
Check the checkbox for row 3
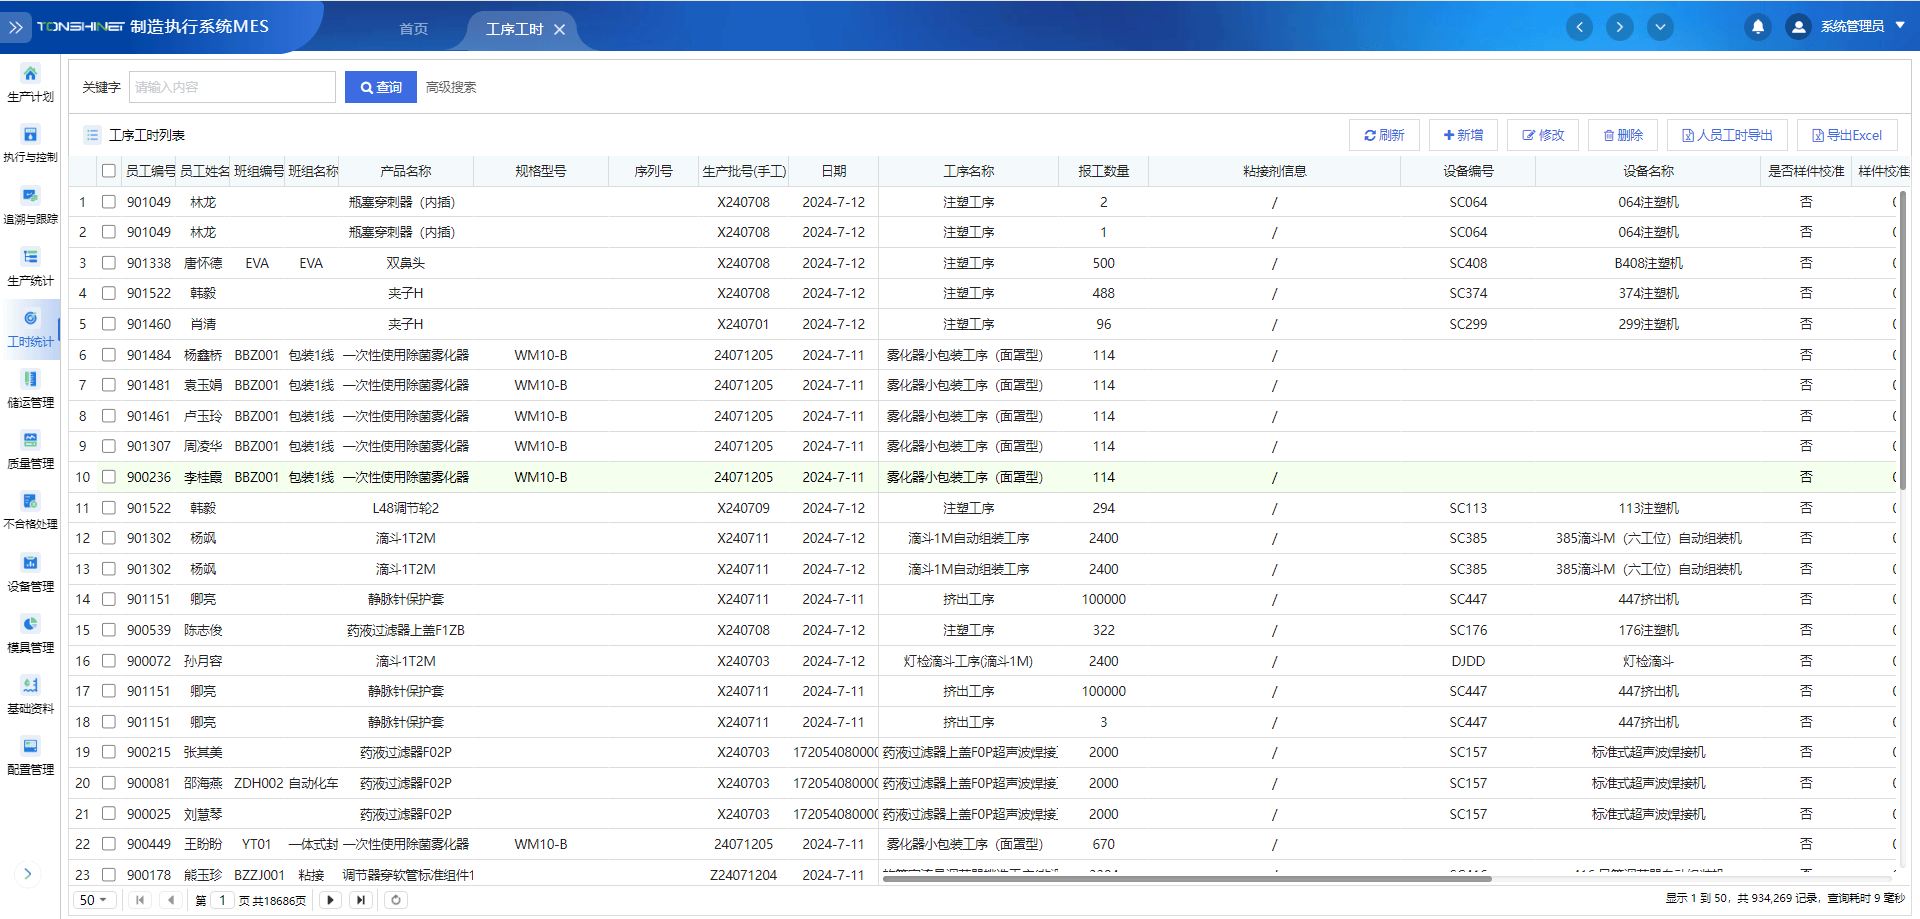coord(109,263)
